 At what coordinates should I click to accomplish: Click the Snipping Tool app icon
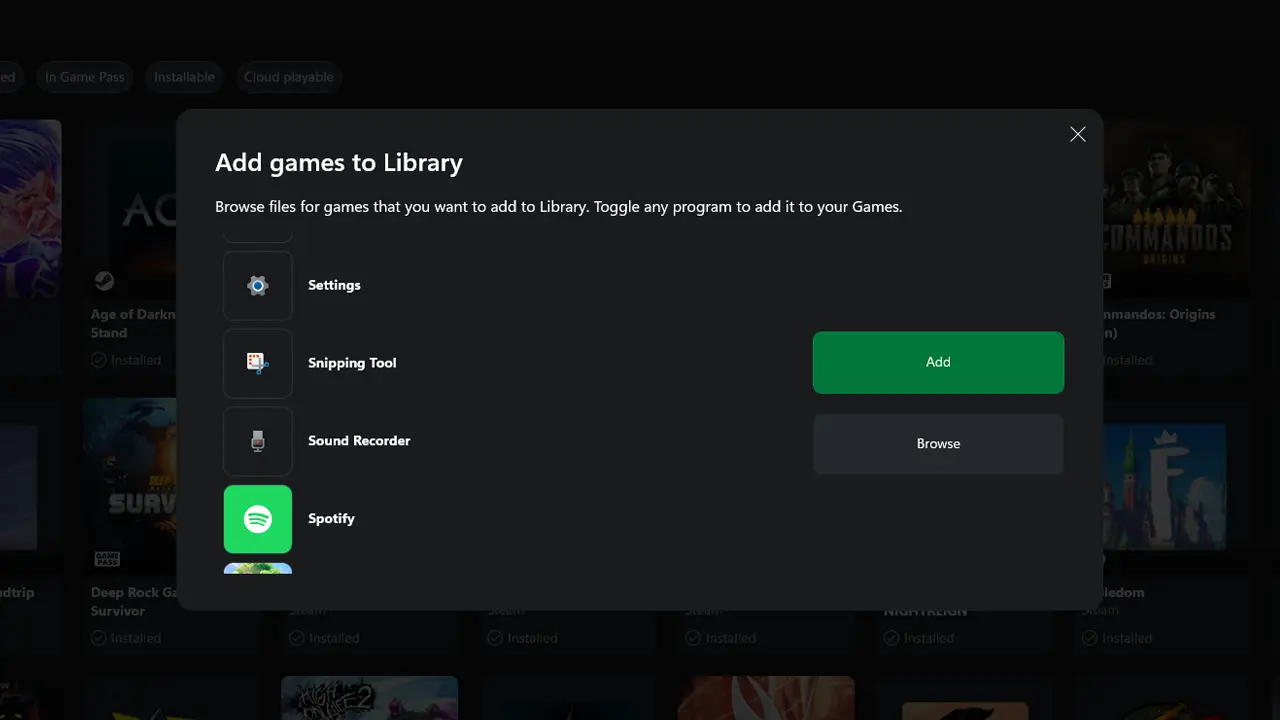[258, 364]
